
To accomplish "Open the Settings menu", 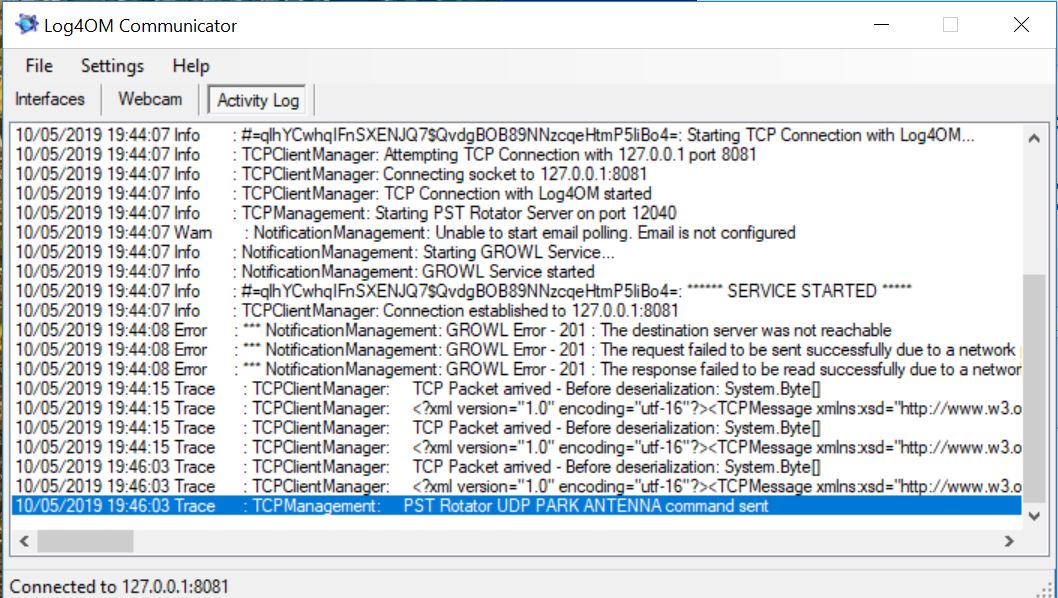I will click(x=112, y=65).
